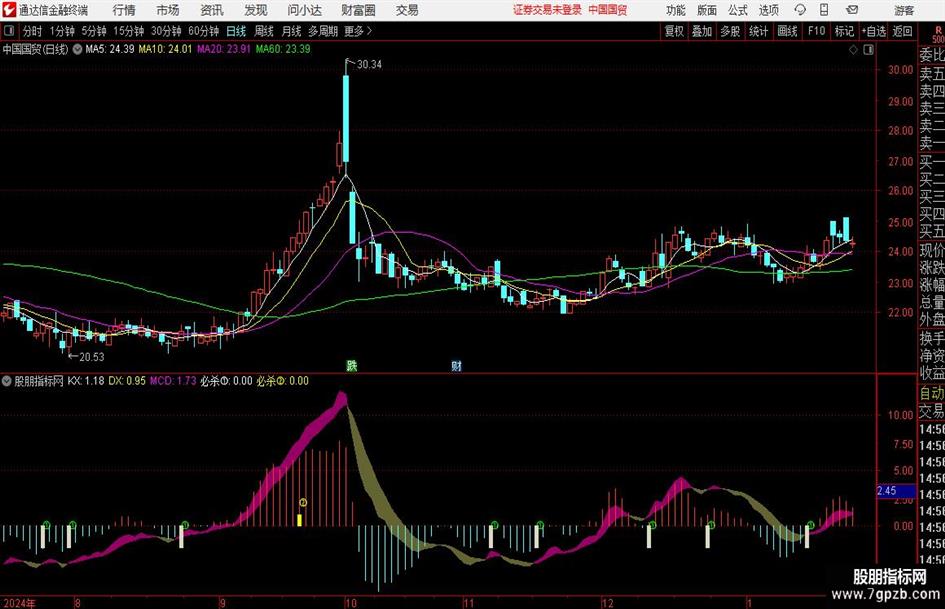945x609 pixels.
Task: Click the green 跌 marker on chart
Action: point(352,365)
